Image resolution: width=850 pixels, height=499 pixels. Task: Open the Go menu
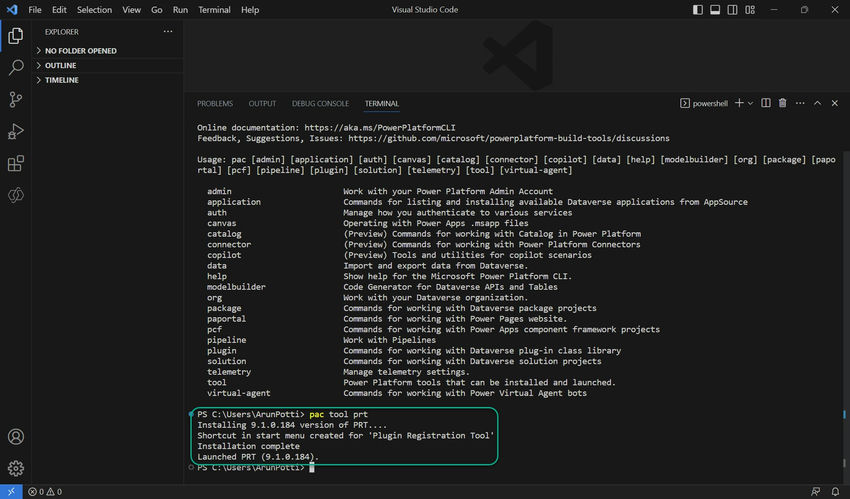pyautogui.click(x=157, y=10)
